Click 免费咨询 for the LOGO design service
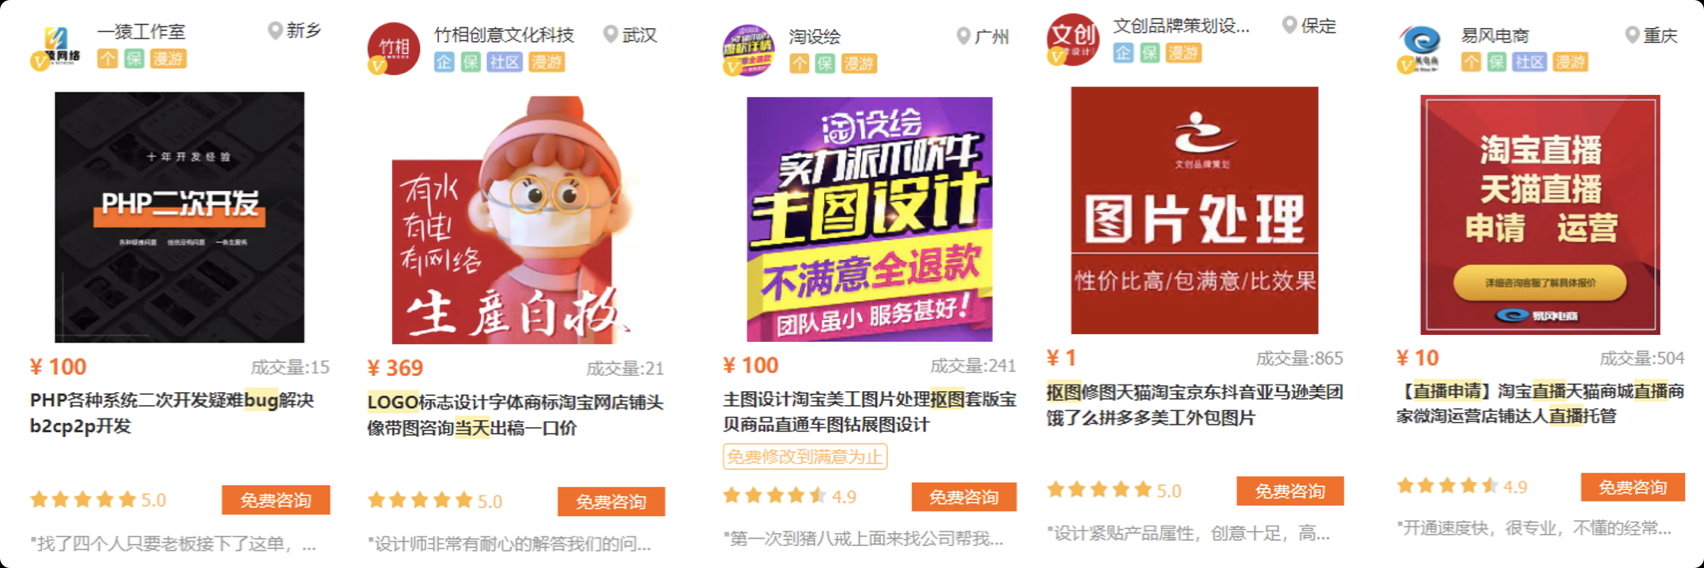The image size is (1704, 568). tap(611, 501)
